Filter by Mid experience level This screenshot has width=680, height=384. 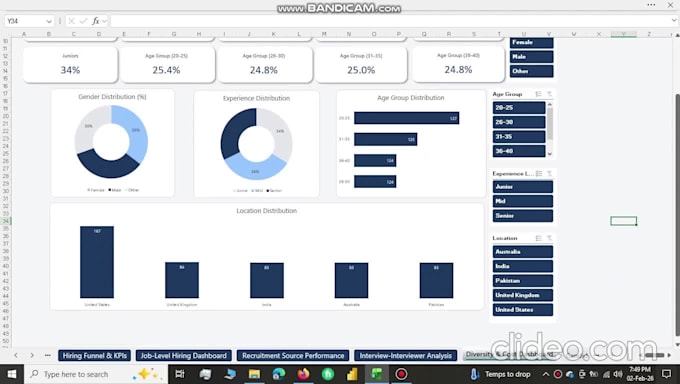[523, 201]
